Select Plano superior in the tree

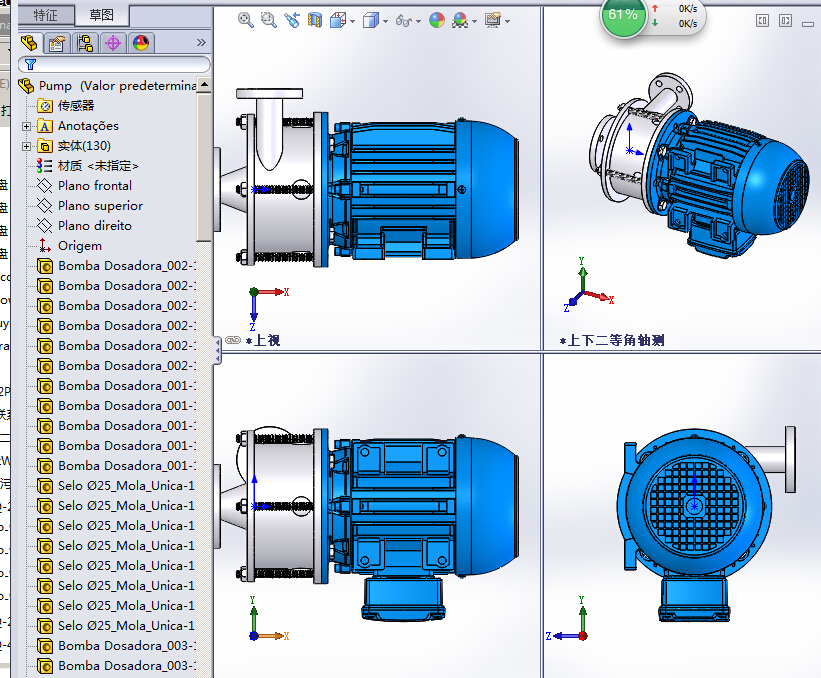[100, 206]
